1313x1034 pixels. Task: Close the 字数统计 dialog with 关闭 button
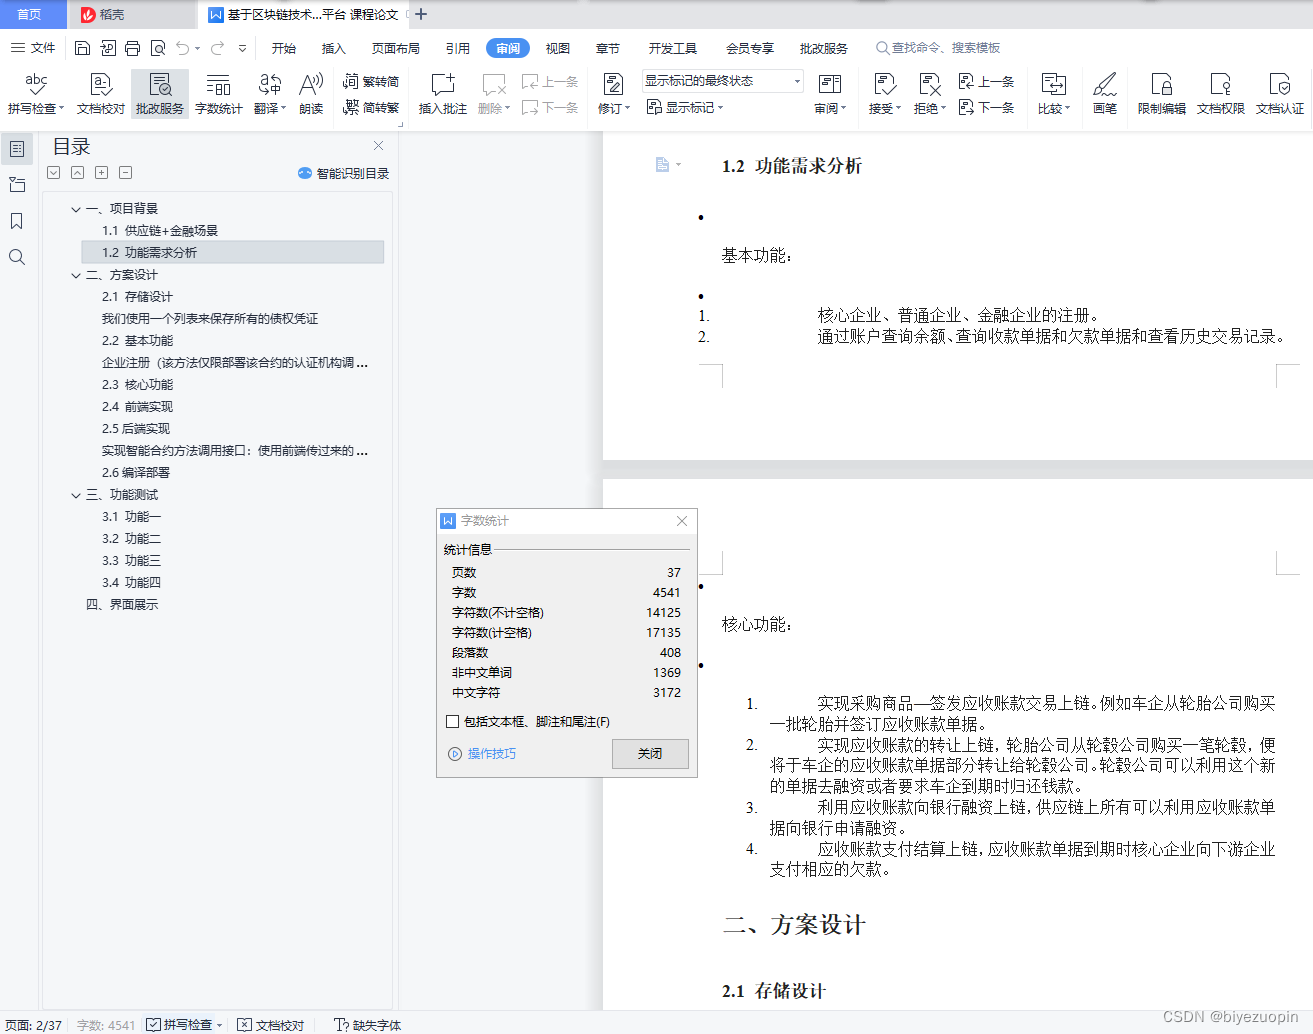point(649,754)
